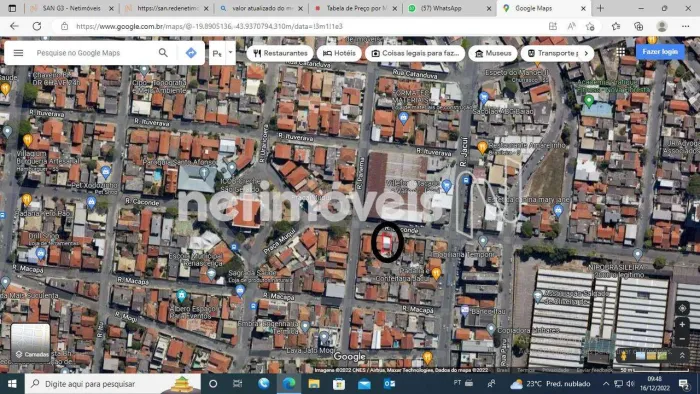Click Restaurantes category chip
The width and height of the screenshot is (700, 394).
point(280,53)
